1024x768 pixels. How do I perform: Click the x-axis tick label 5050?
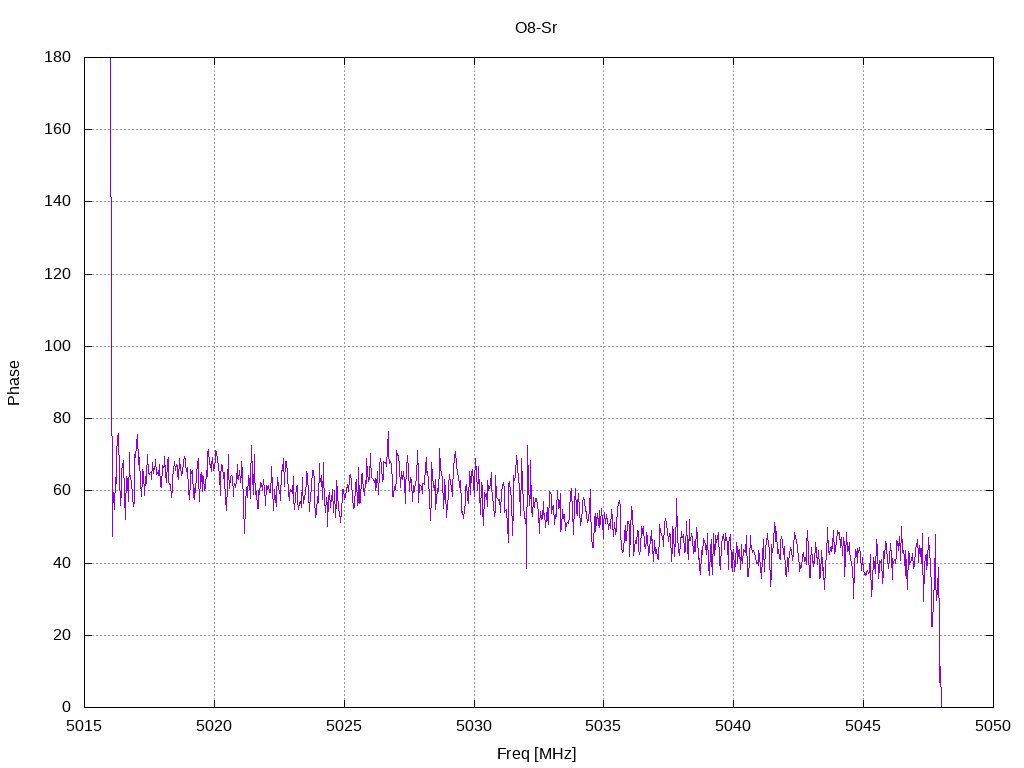993,726
